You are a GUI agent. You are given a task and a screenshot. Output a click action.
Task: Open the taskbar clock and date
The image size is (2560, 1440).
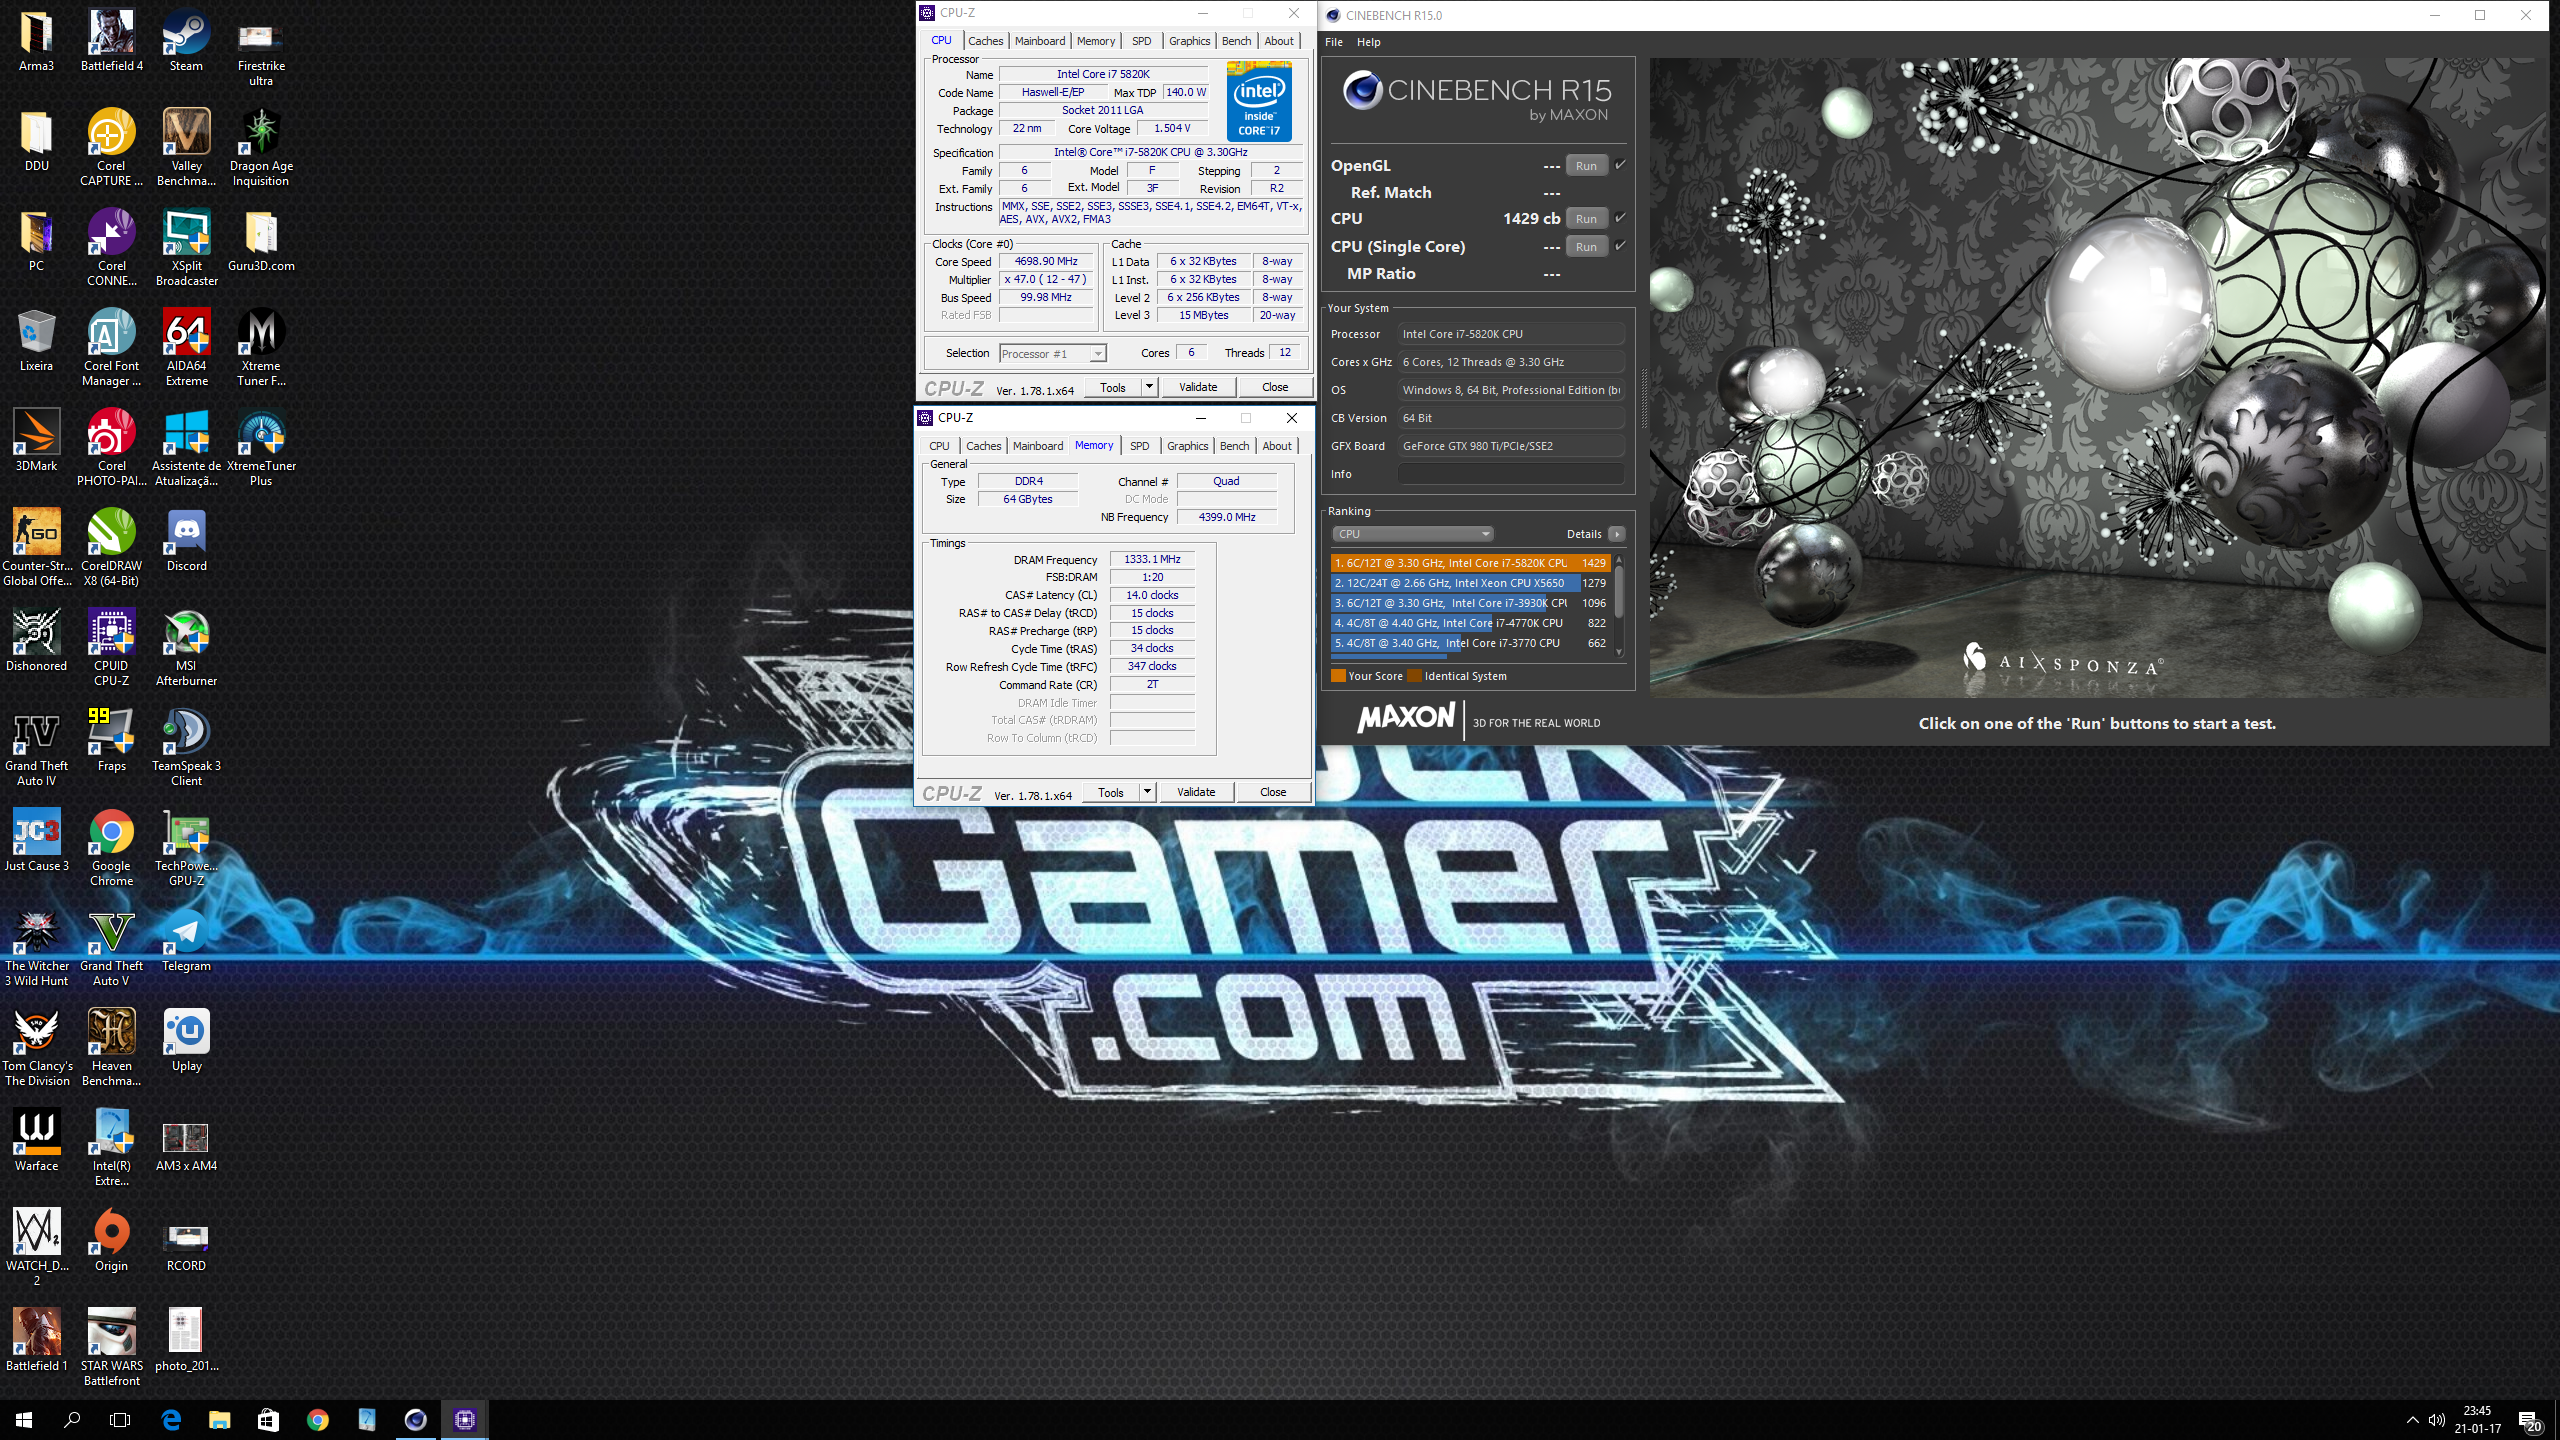(2477, 1420)
